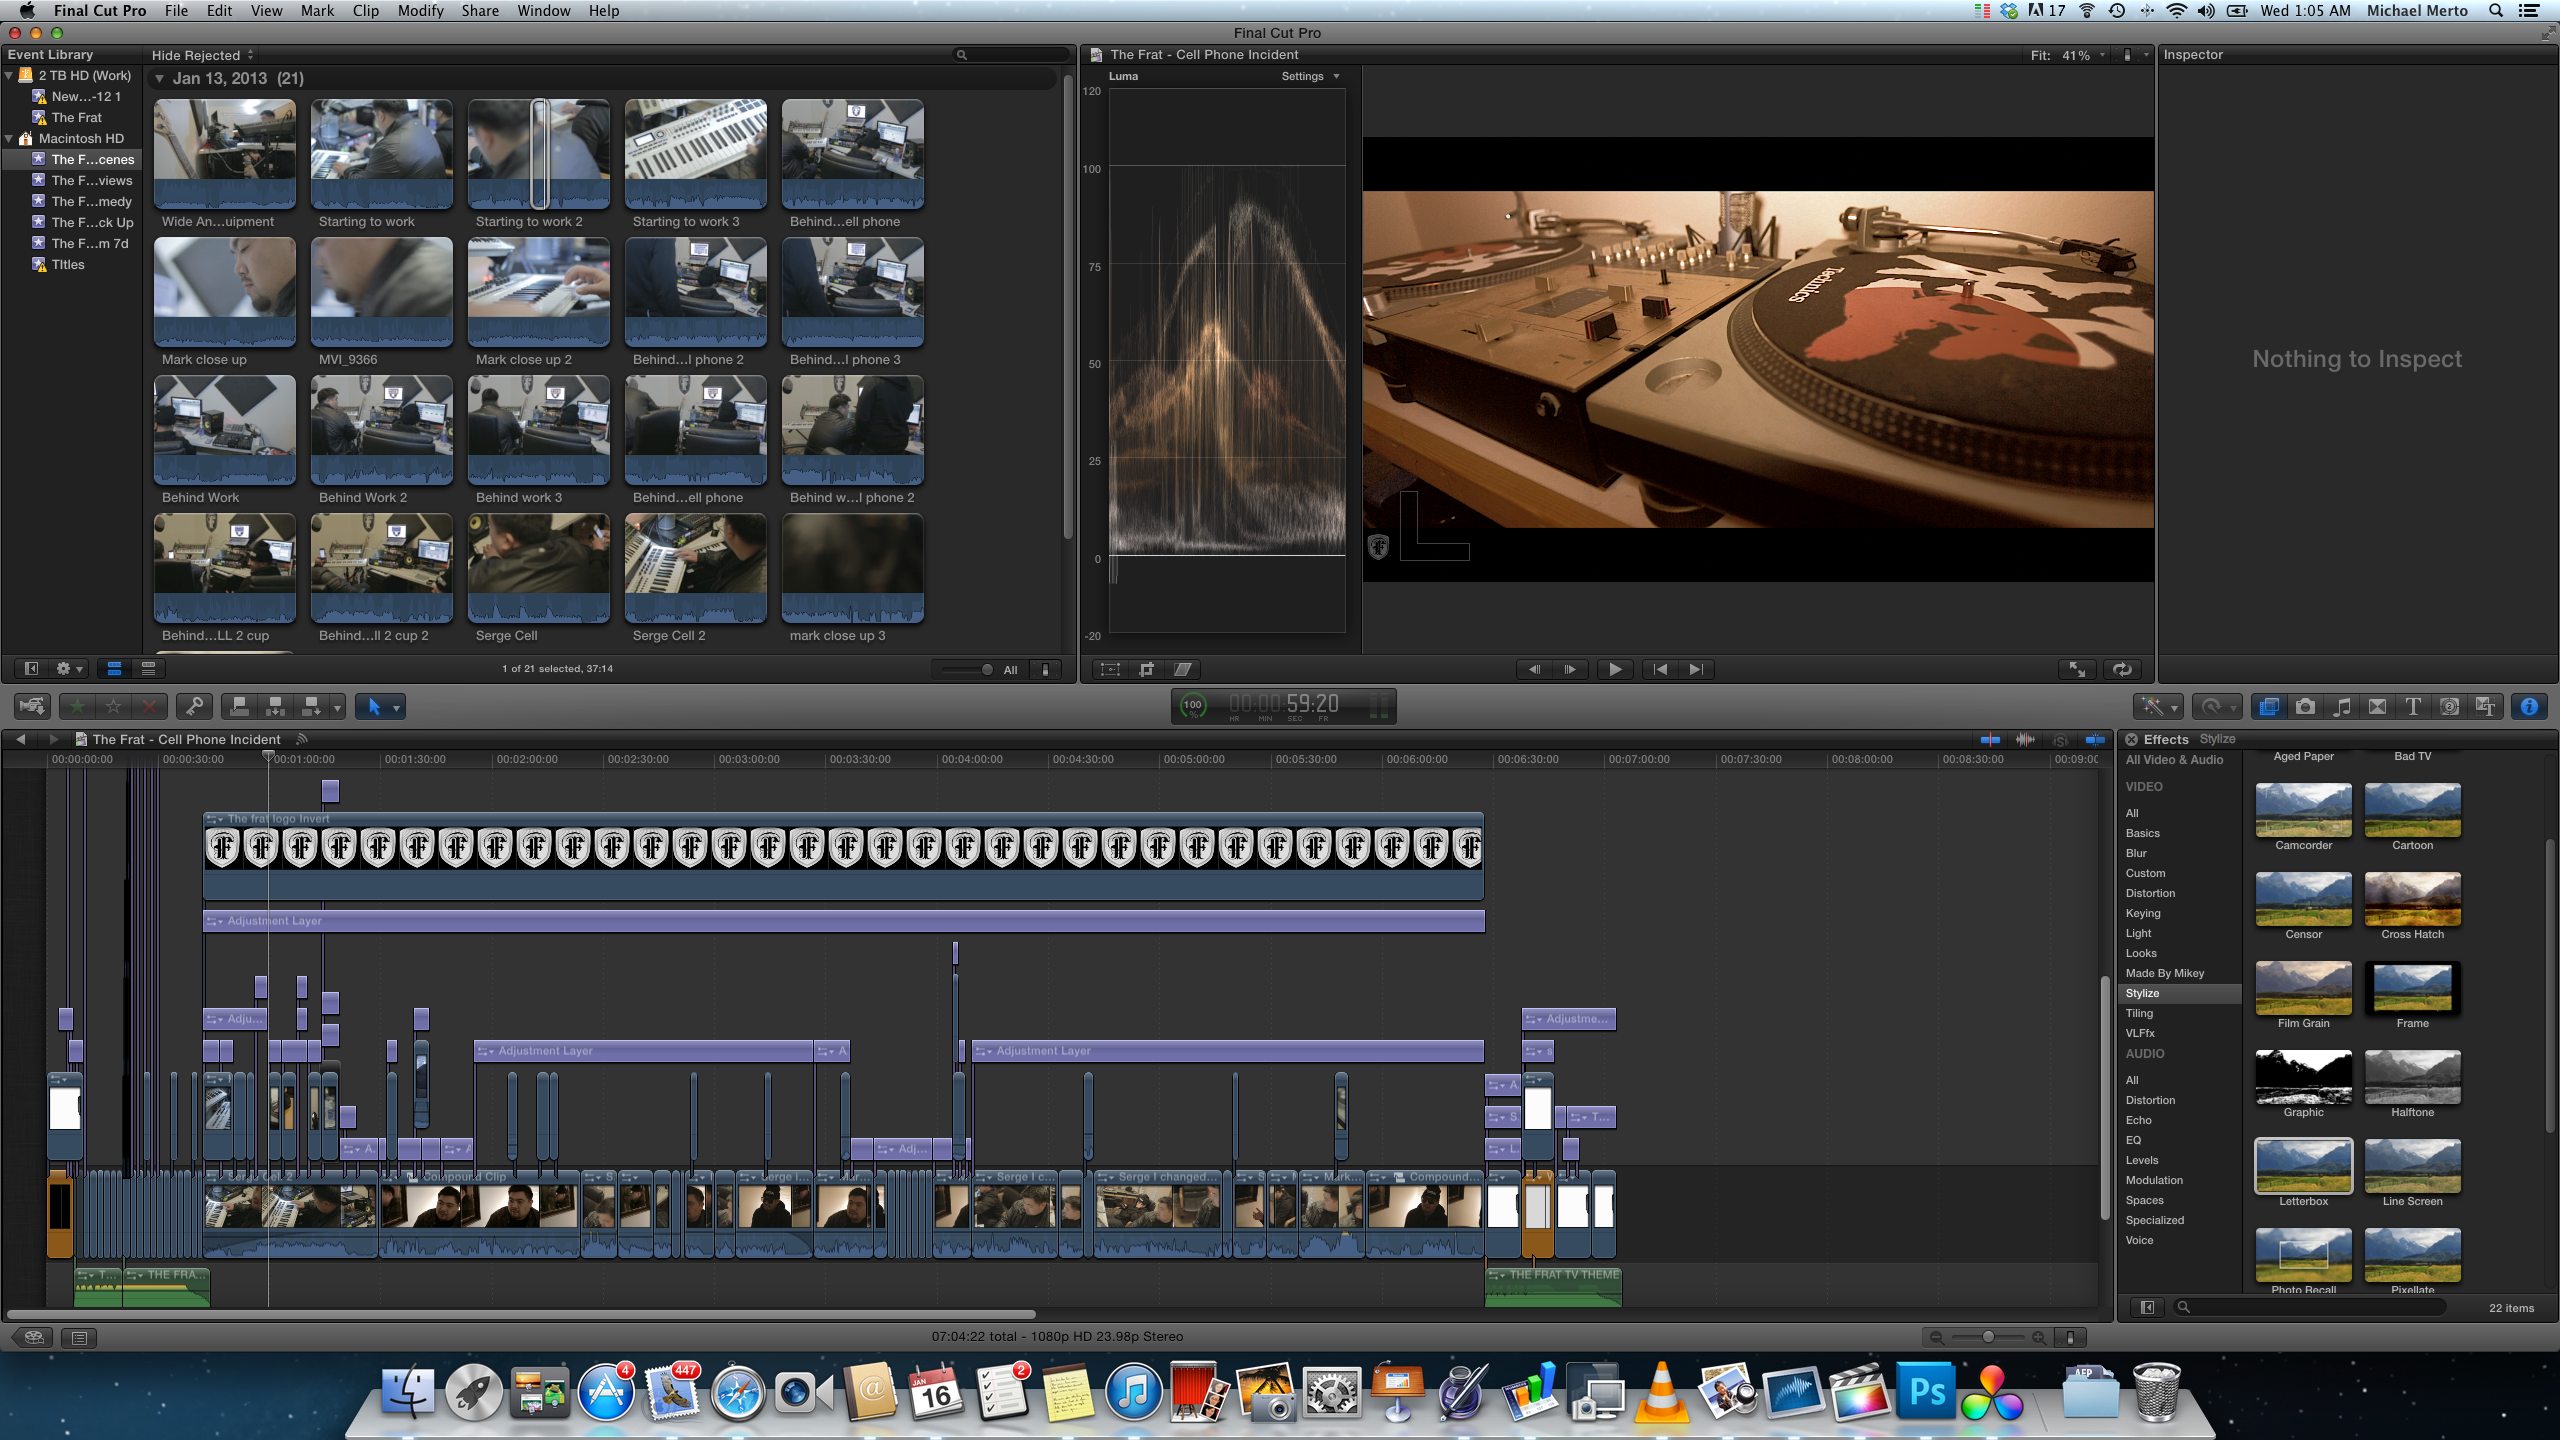Open the Modify menu
Image resolution: width=2560 pixels, height=1440 pixels.
[420, 11]
